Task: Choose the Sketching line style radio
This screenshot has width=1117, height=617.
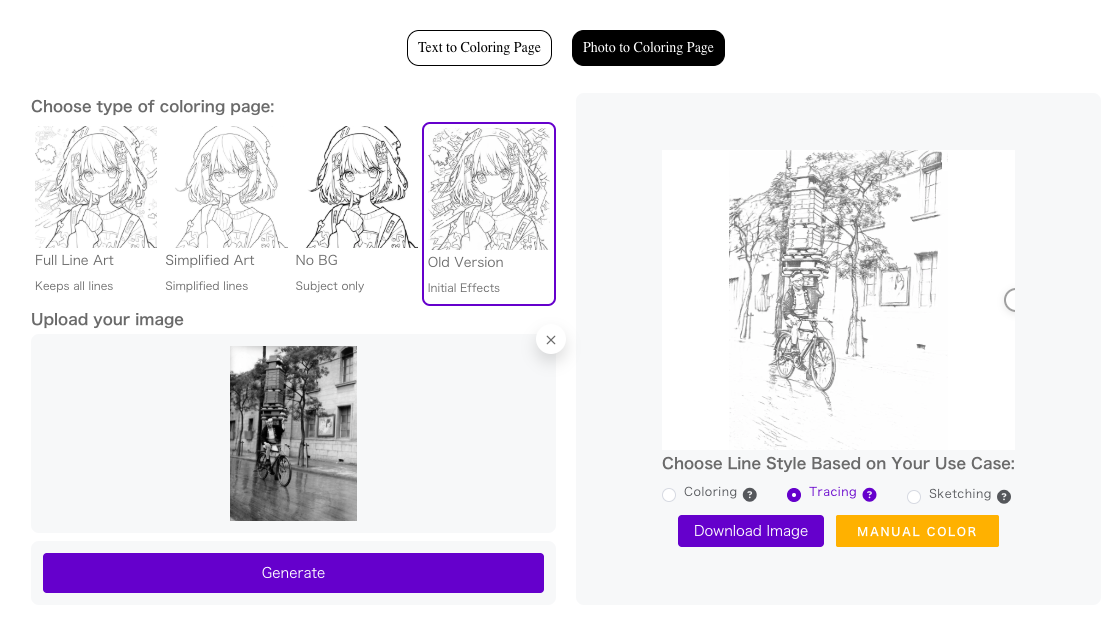Action: point(914,496)
